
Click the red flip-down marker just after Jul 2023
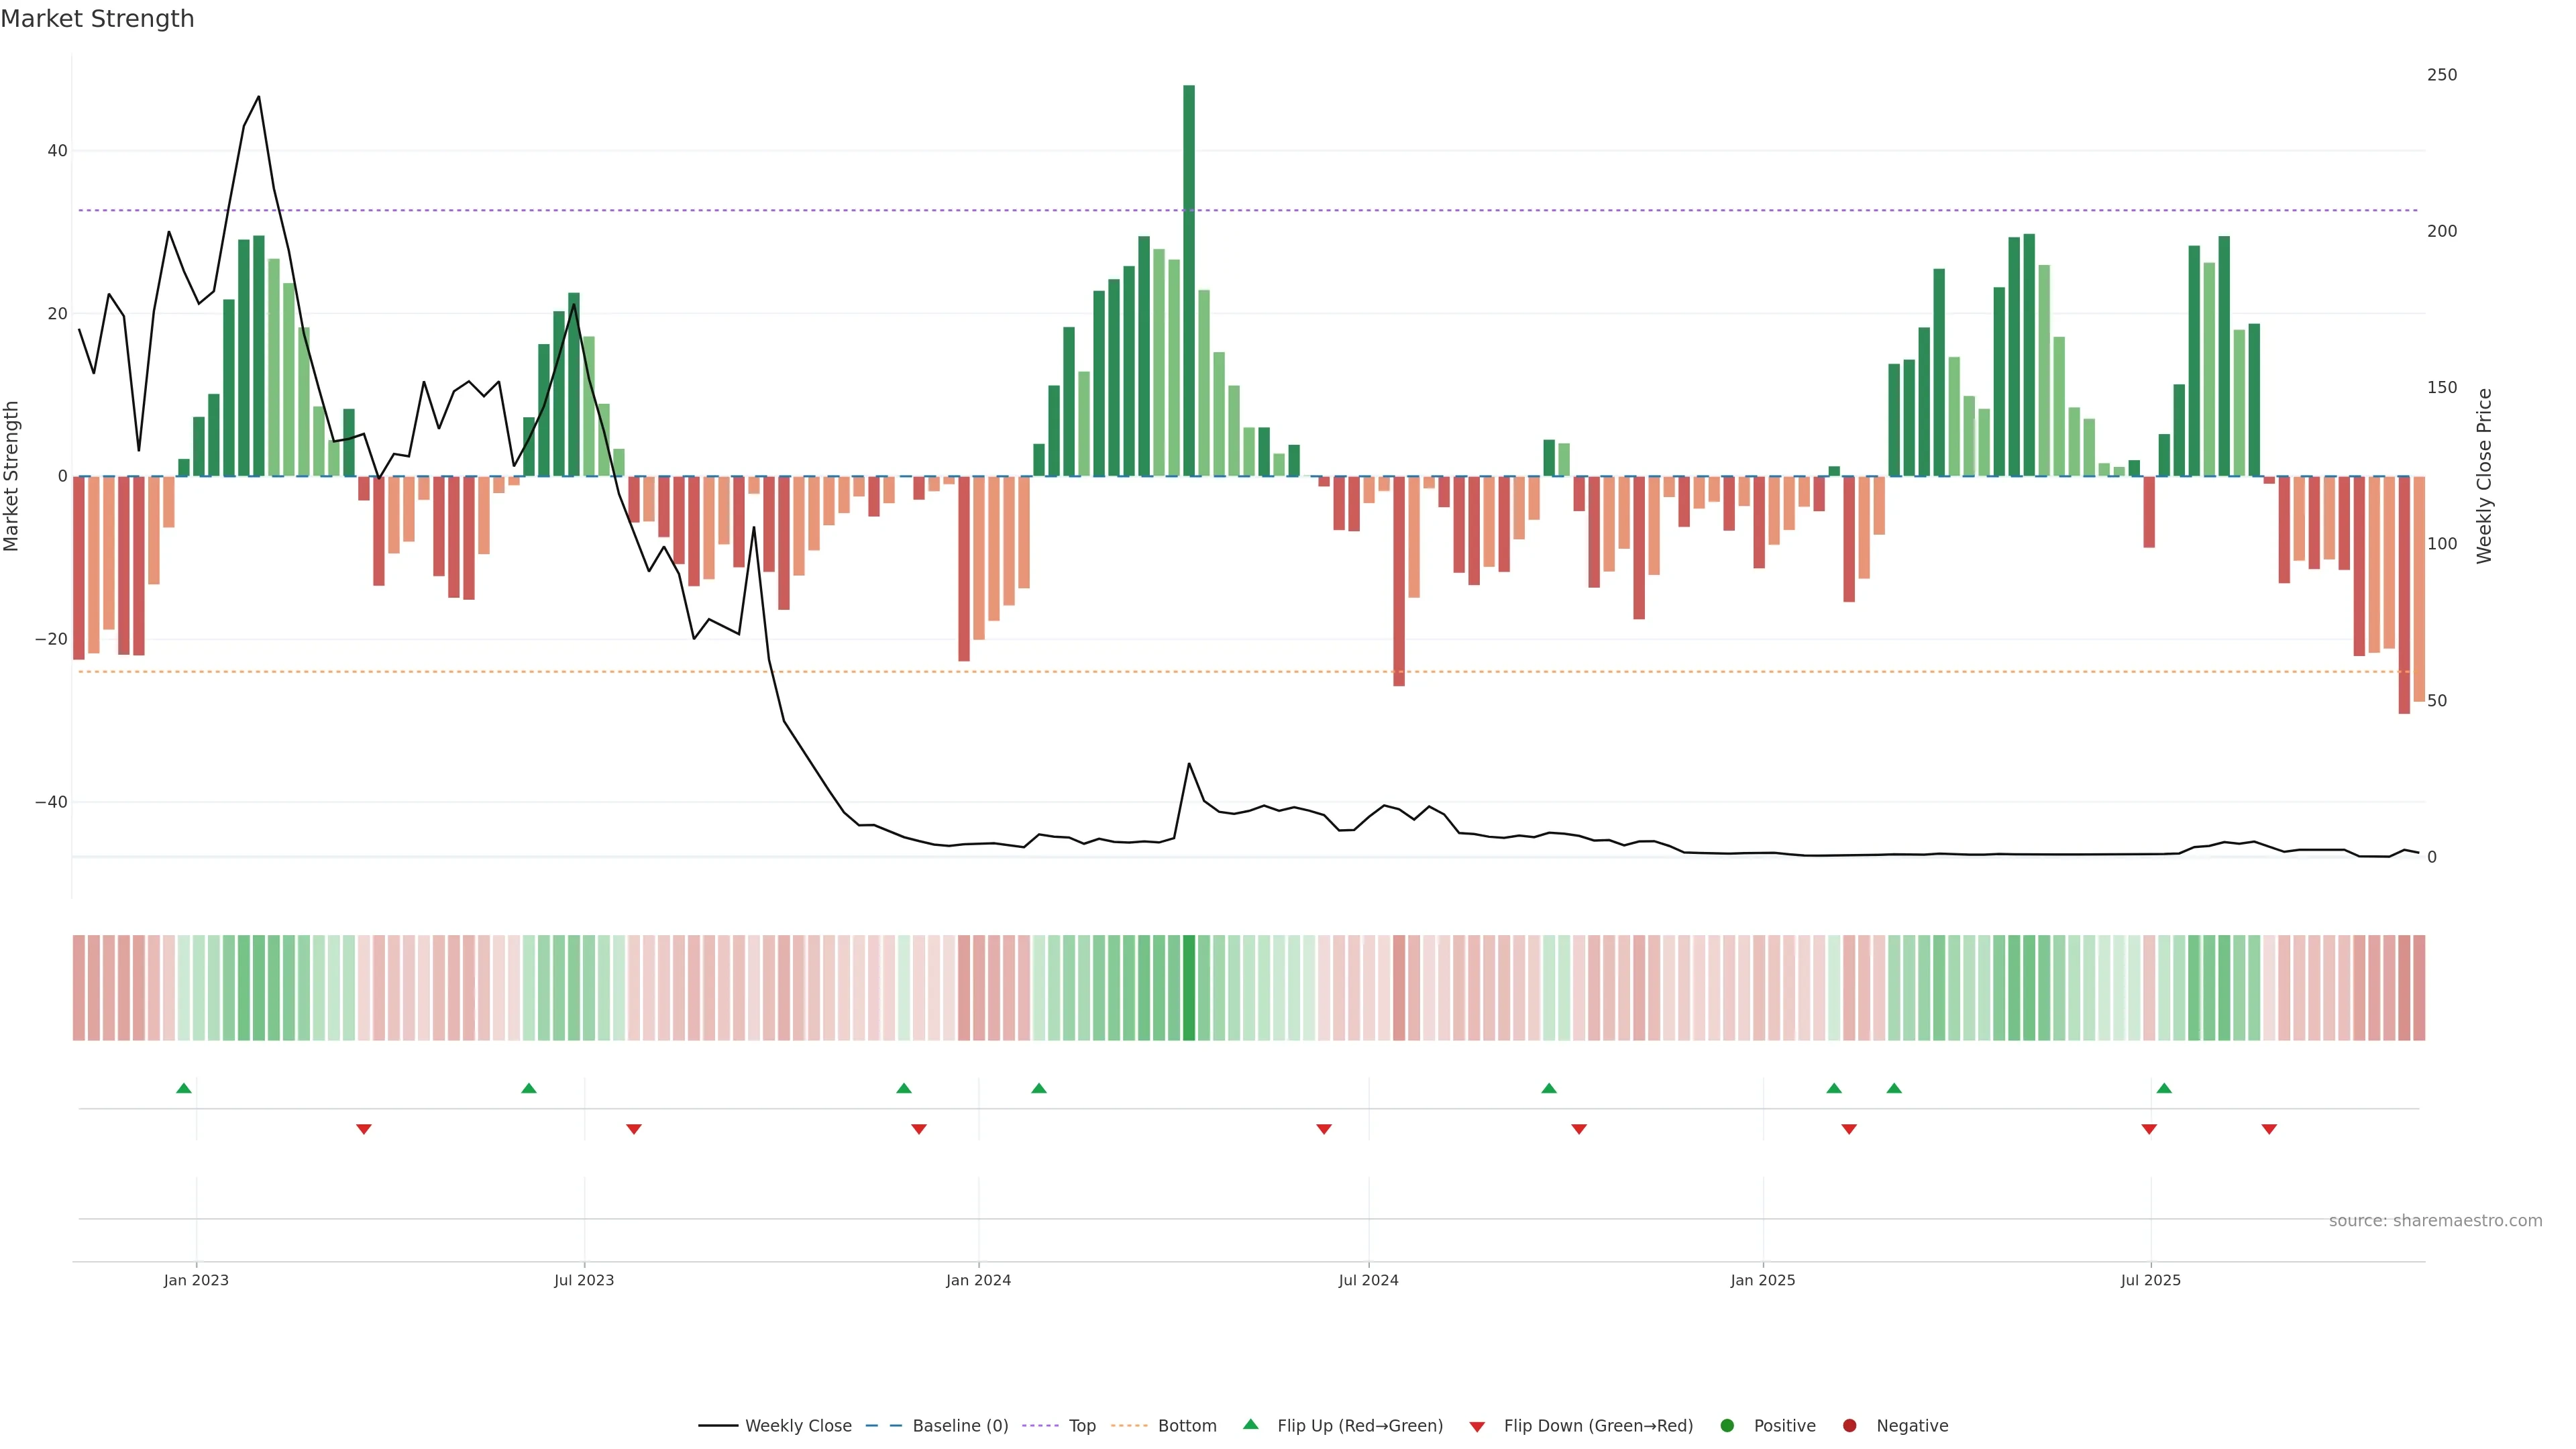(x=634, y=1129)
